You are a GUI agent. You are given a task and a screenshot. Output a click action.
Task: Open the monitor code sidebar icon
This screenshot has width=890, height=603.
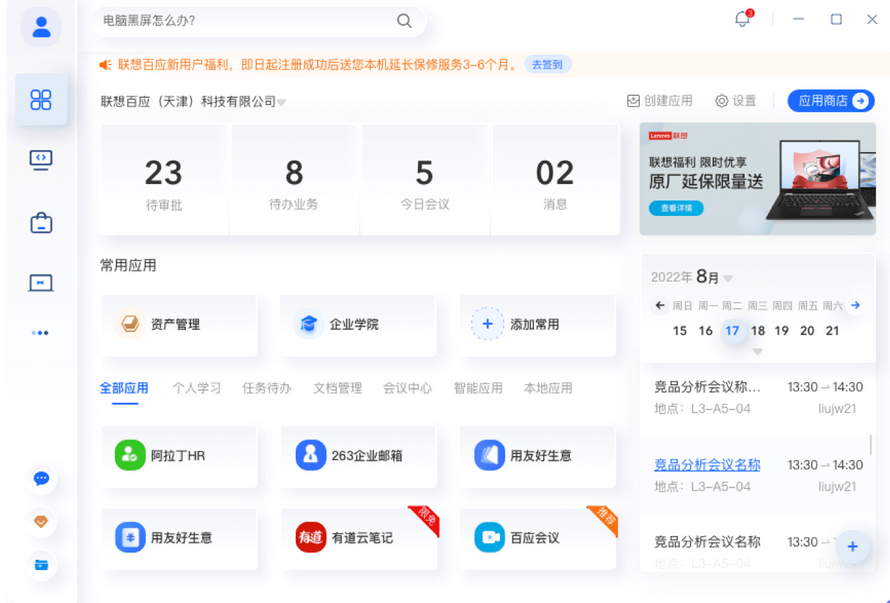tap(41, 160)
